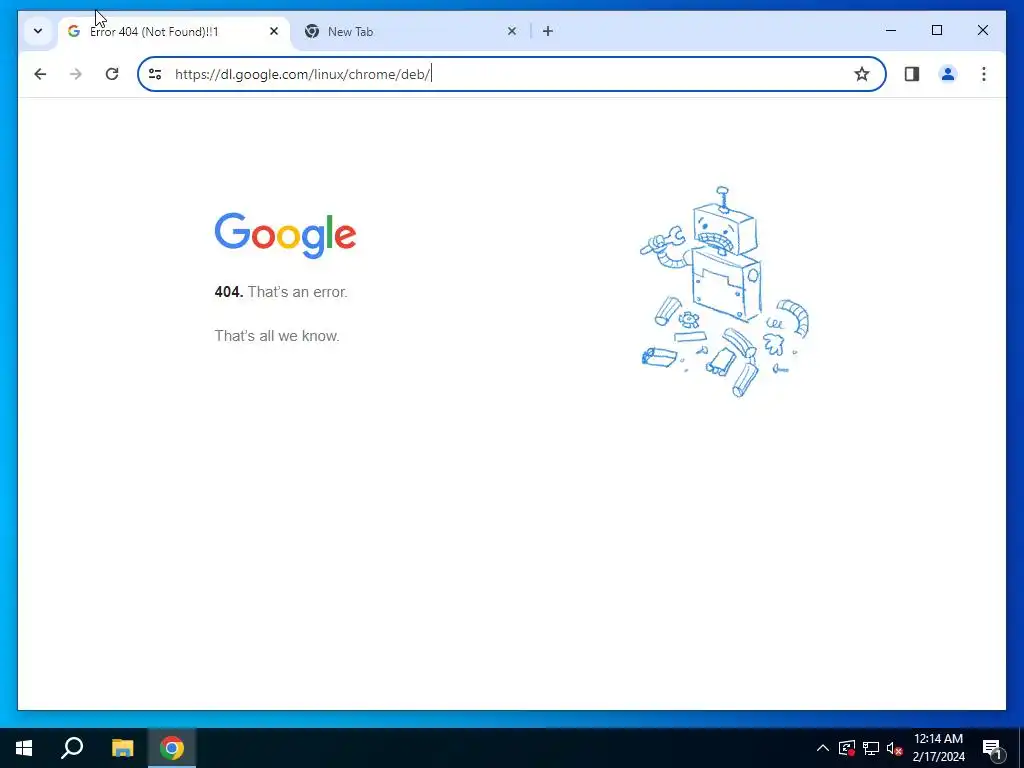Close the New Tab tab
1024x768 pixels.
point(511,31)
